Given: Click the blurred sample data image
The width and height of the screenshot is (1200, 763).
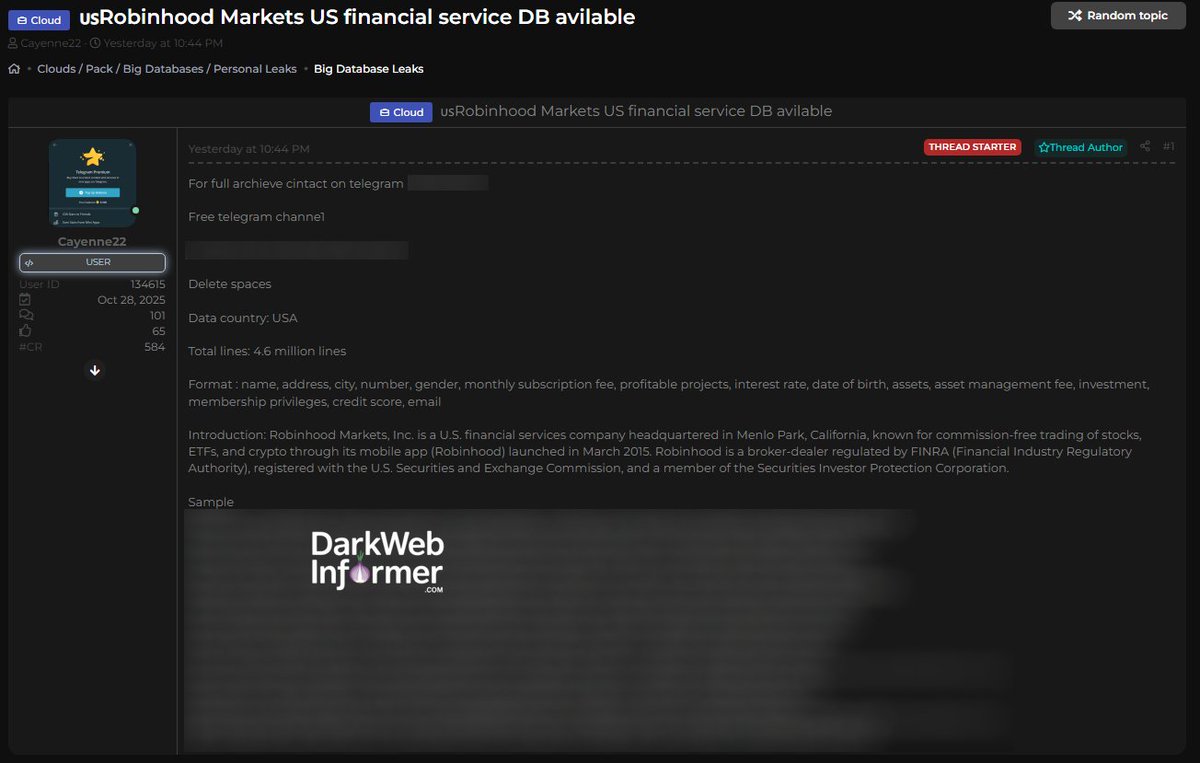Looking at the screenshot, I should point(600,630).
